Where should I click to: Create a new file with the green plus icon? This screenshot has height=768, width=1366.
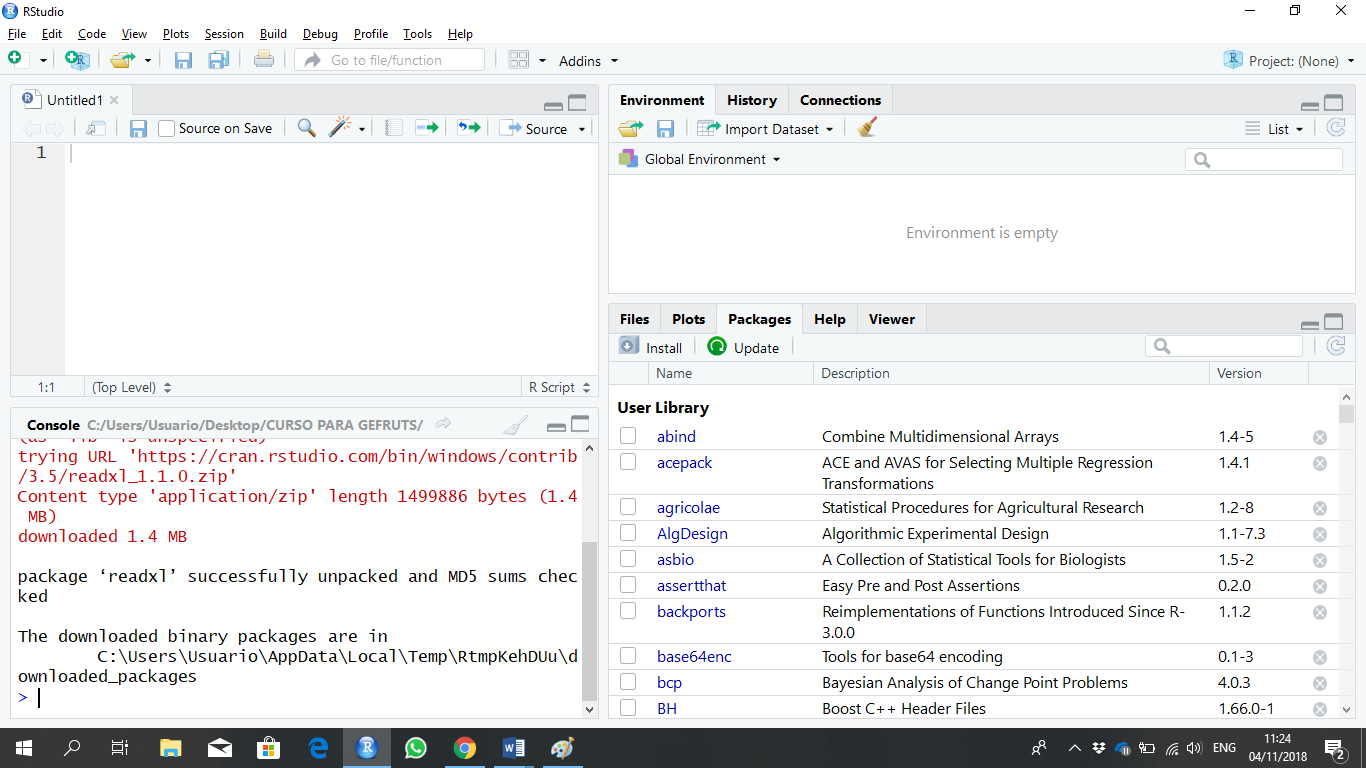point(15,60)
